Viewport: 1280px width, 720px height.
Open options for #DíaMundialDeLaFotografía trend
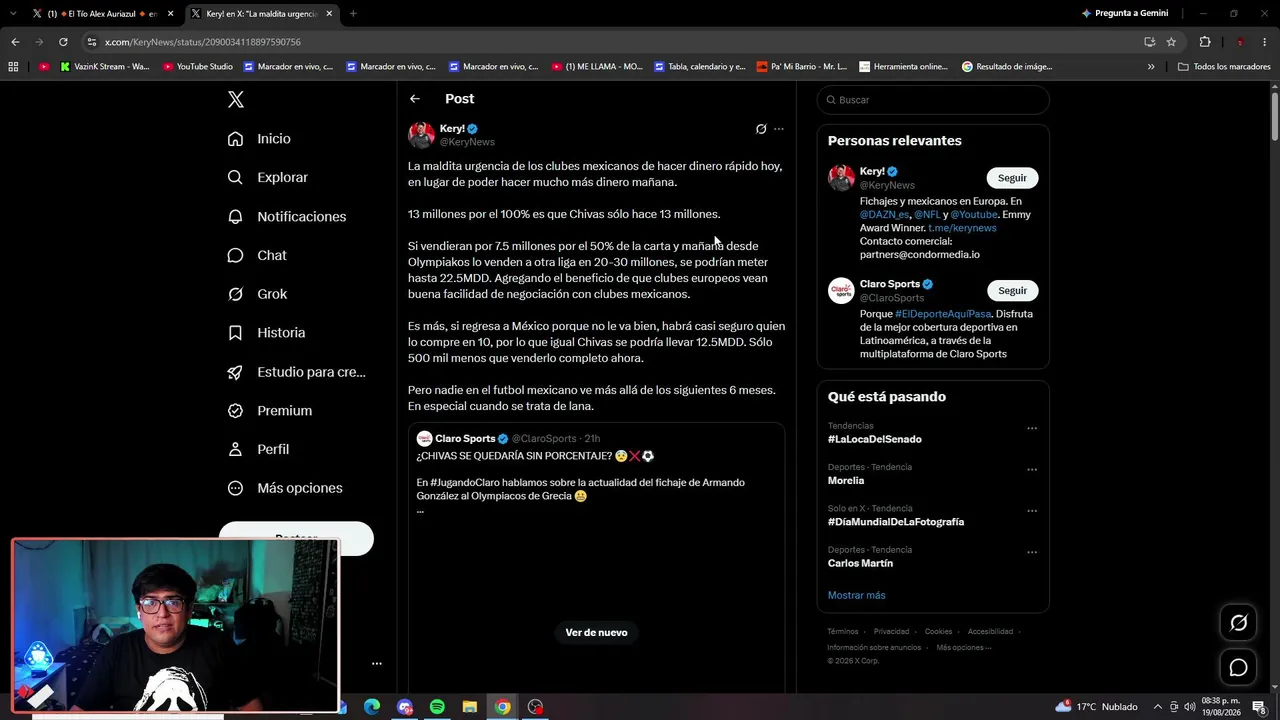(1032, 510)
